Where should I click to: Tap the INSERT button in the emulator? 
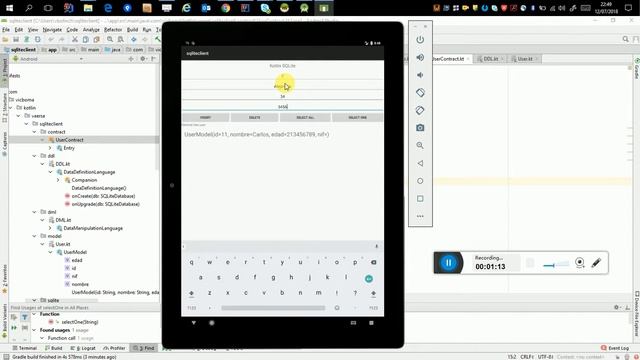click(206, 118)
